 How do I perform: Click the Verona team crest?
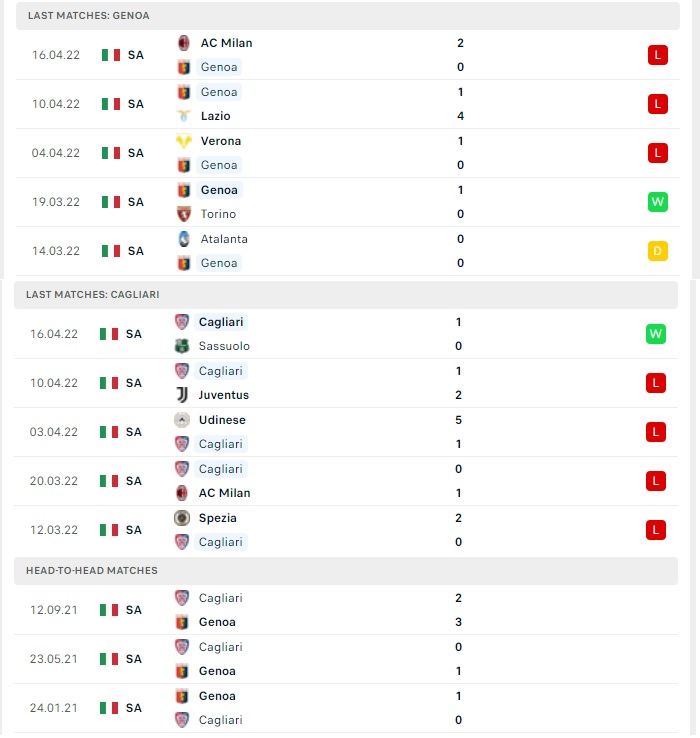(184, 141)
